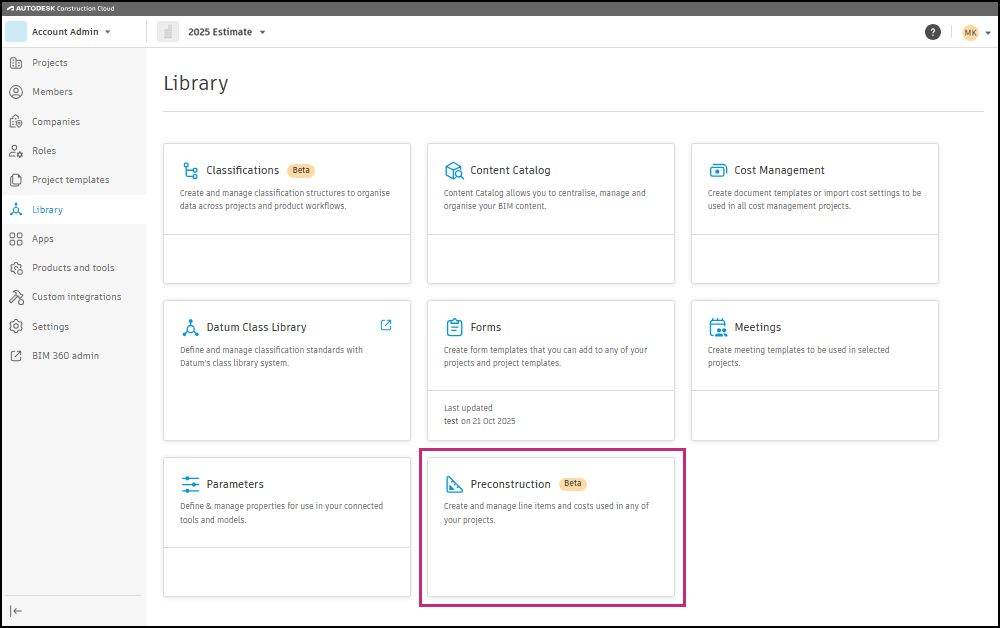The image size is (1000, 628).
Task: Click the Companies building icon
Action: (16, 121)
